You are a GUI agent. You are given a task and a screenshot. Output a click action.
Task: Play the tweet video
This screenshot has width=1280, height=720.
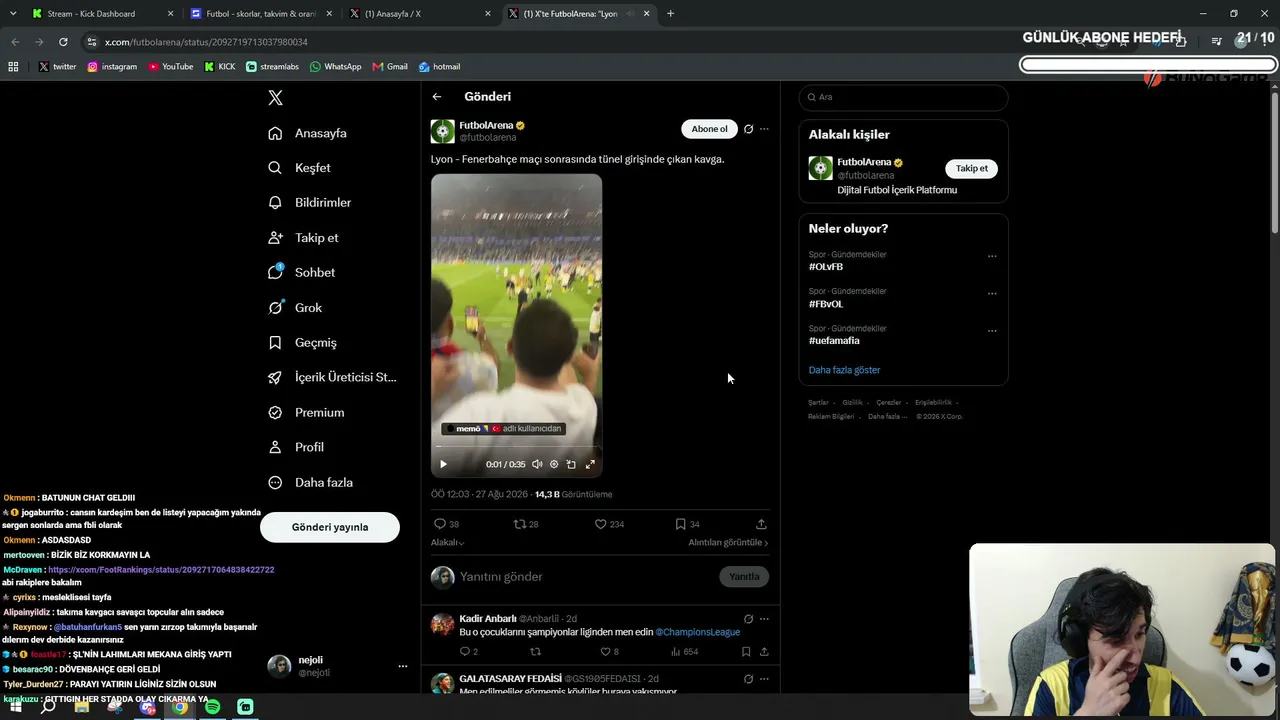pos(443,464)
